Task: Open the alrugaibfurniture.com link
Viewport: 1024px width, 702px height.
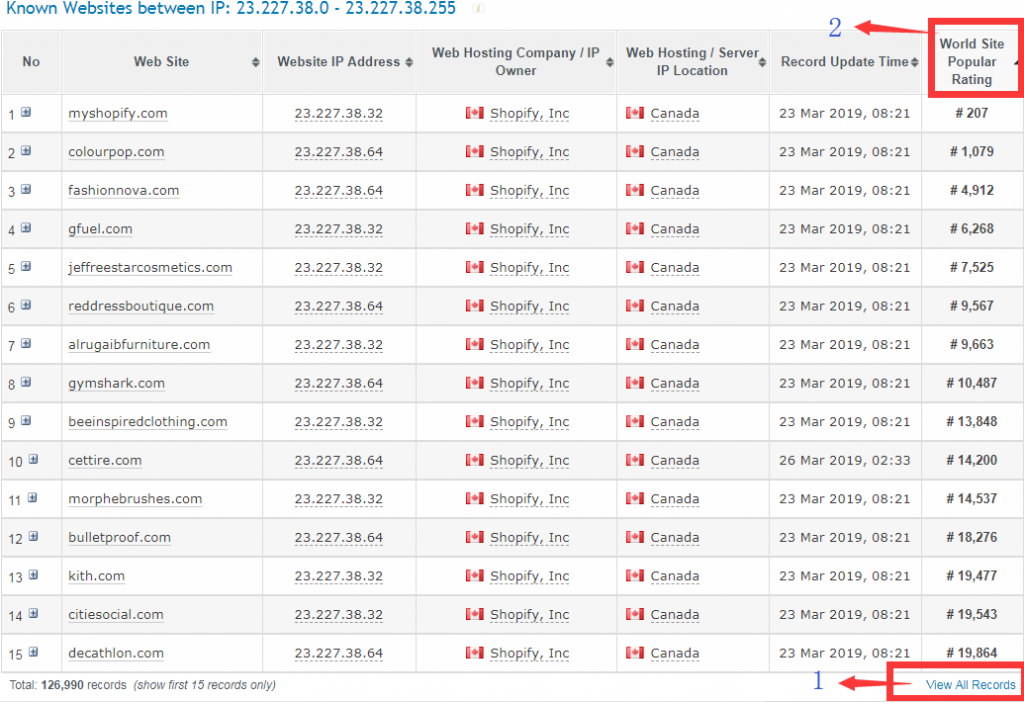Action: 139,344
